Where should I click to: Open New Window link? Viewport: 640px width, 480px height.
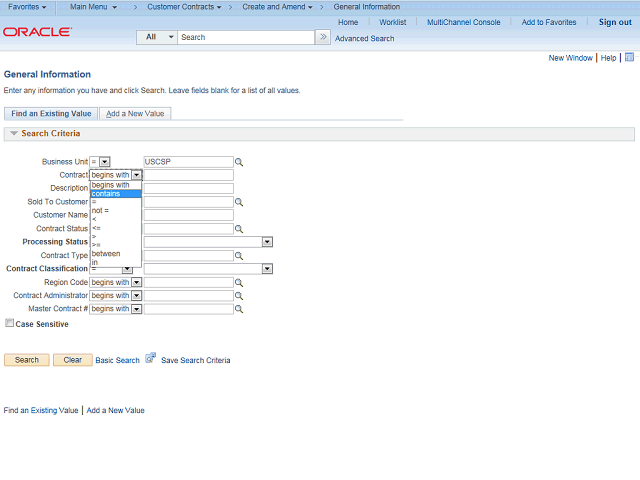[x=570, y=58]
